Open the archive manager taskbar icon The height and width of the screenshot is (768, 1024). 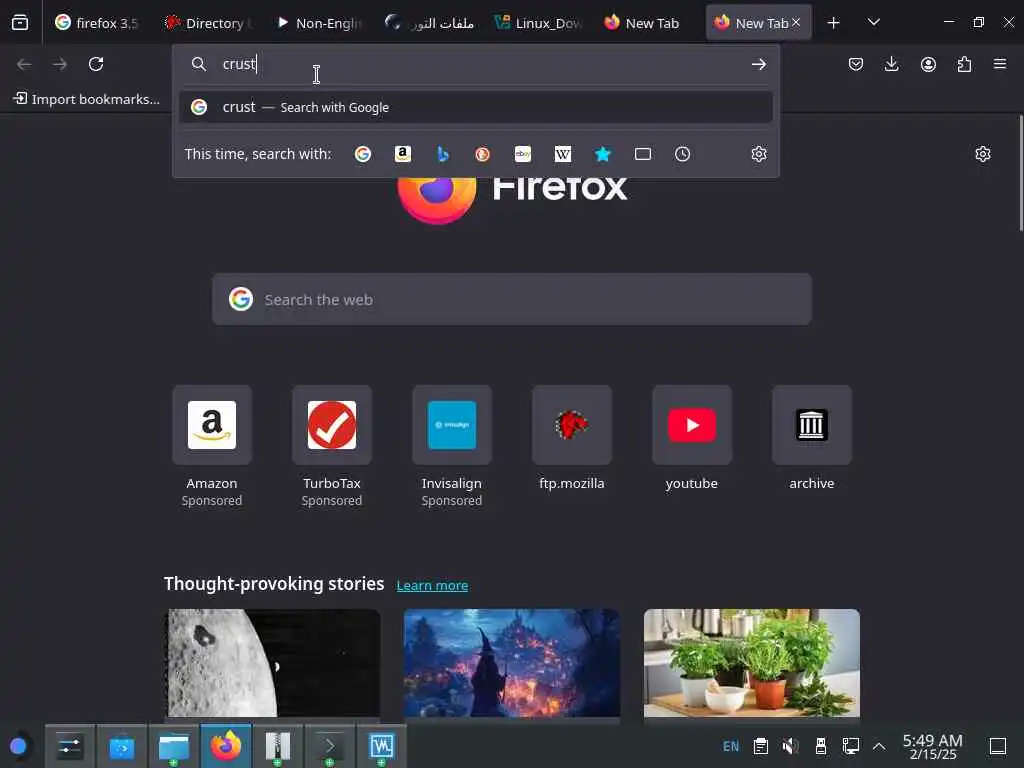pos(278,746)
